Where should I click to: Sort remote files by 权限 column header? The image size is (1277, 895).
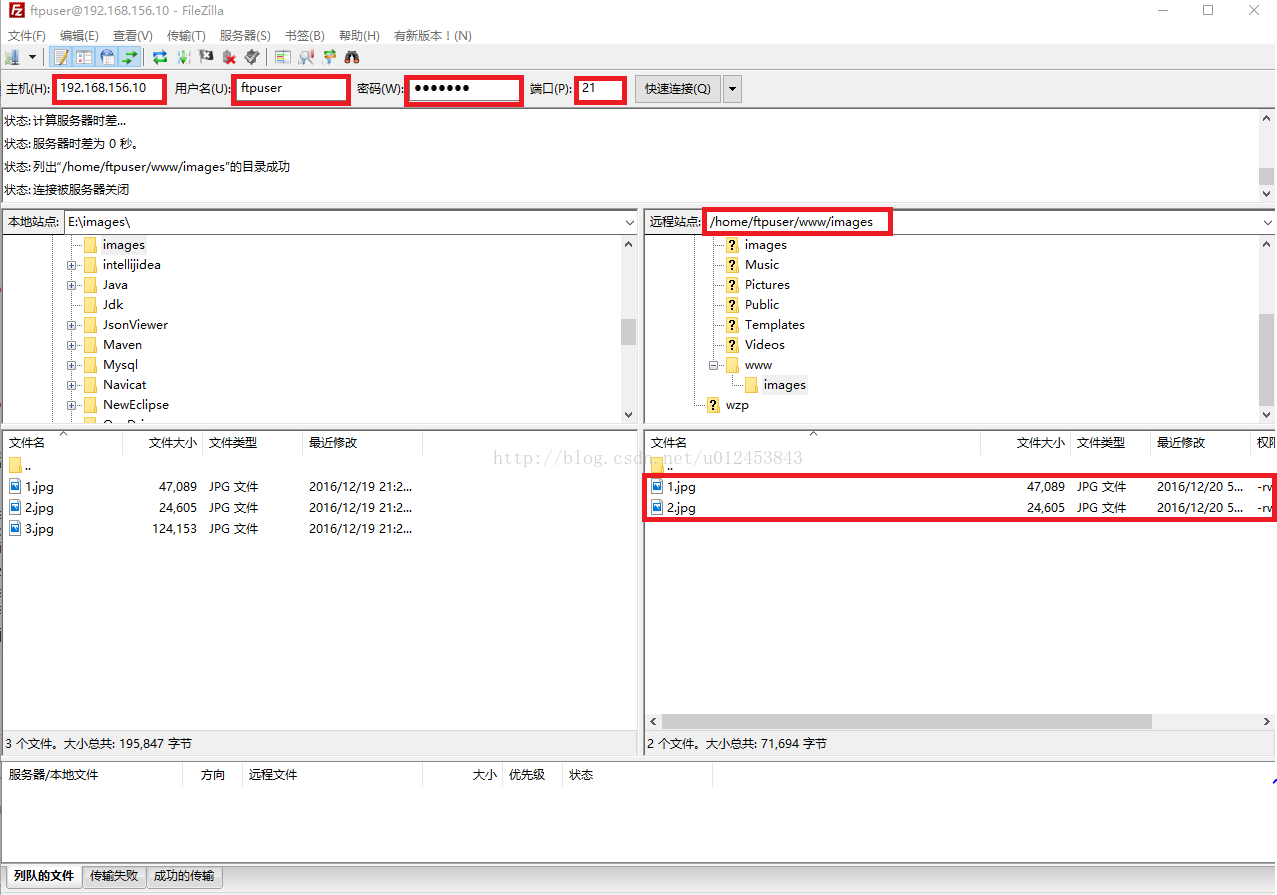[1264, 442]
